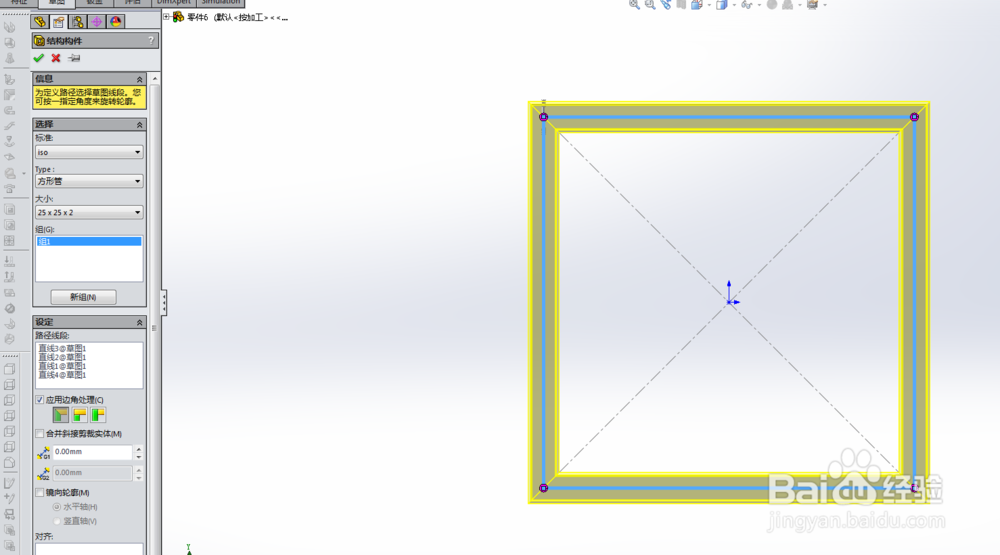Click the Zoom to Area view icon
Viewport: 1000px width, 555px height.
point(650,4)
